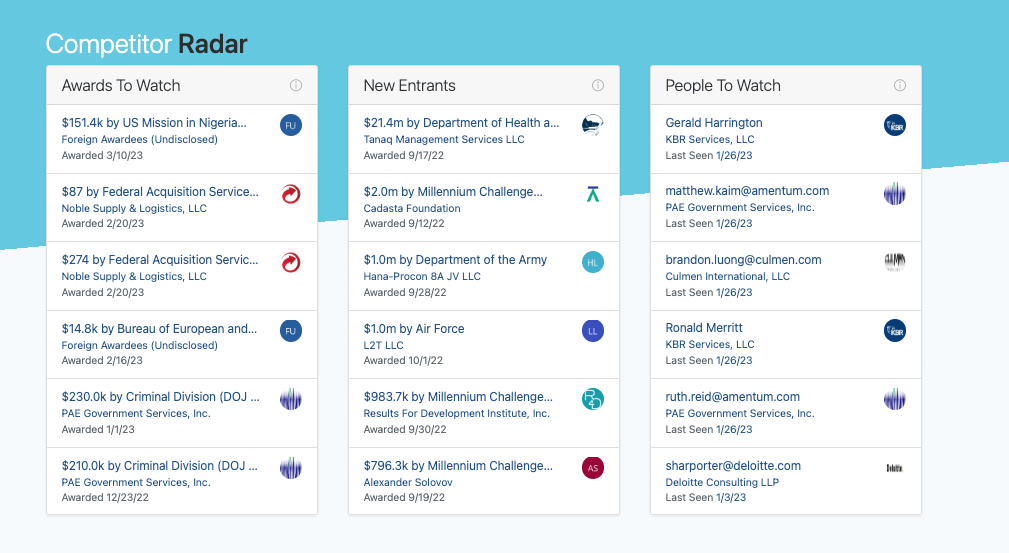This screenshot has width=1009, height=553.
Task: Click the Culmen International logo thumbnail
Action: [895, 262]
